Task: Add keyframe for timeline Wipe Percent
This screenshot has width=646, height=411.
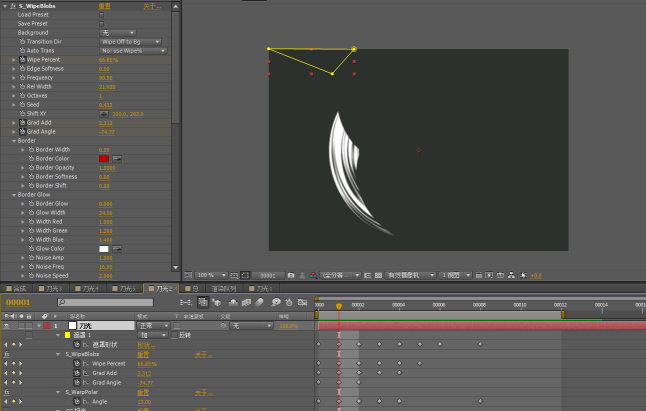Action: coord(14,364)
